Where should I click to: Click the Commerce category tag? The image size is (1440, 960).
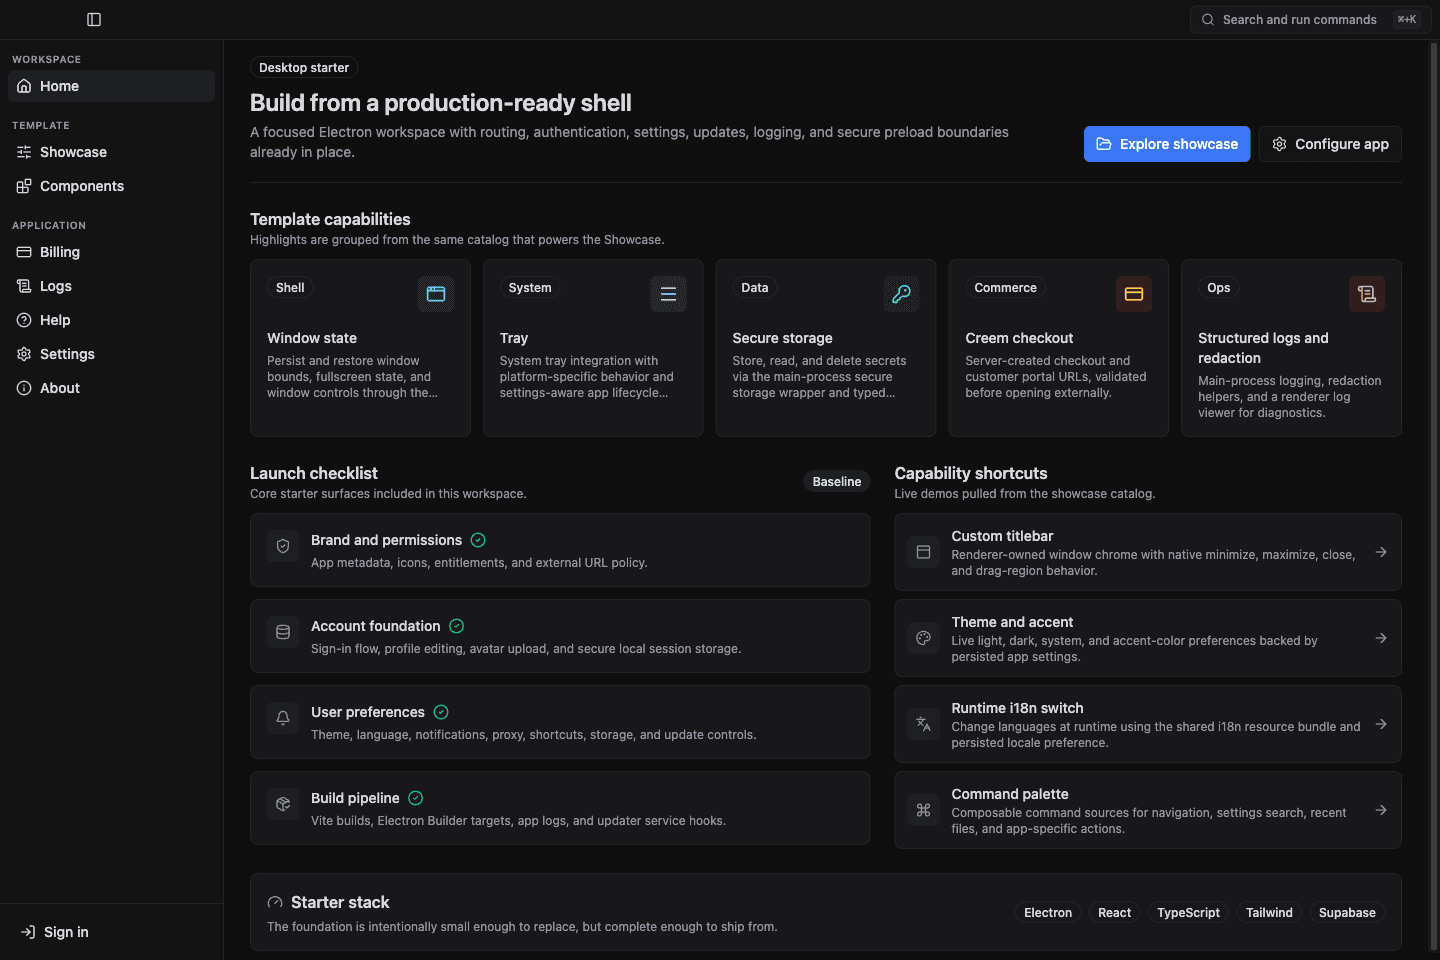tap(1005, 288)
